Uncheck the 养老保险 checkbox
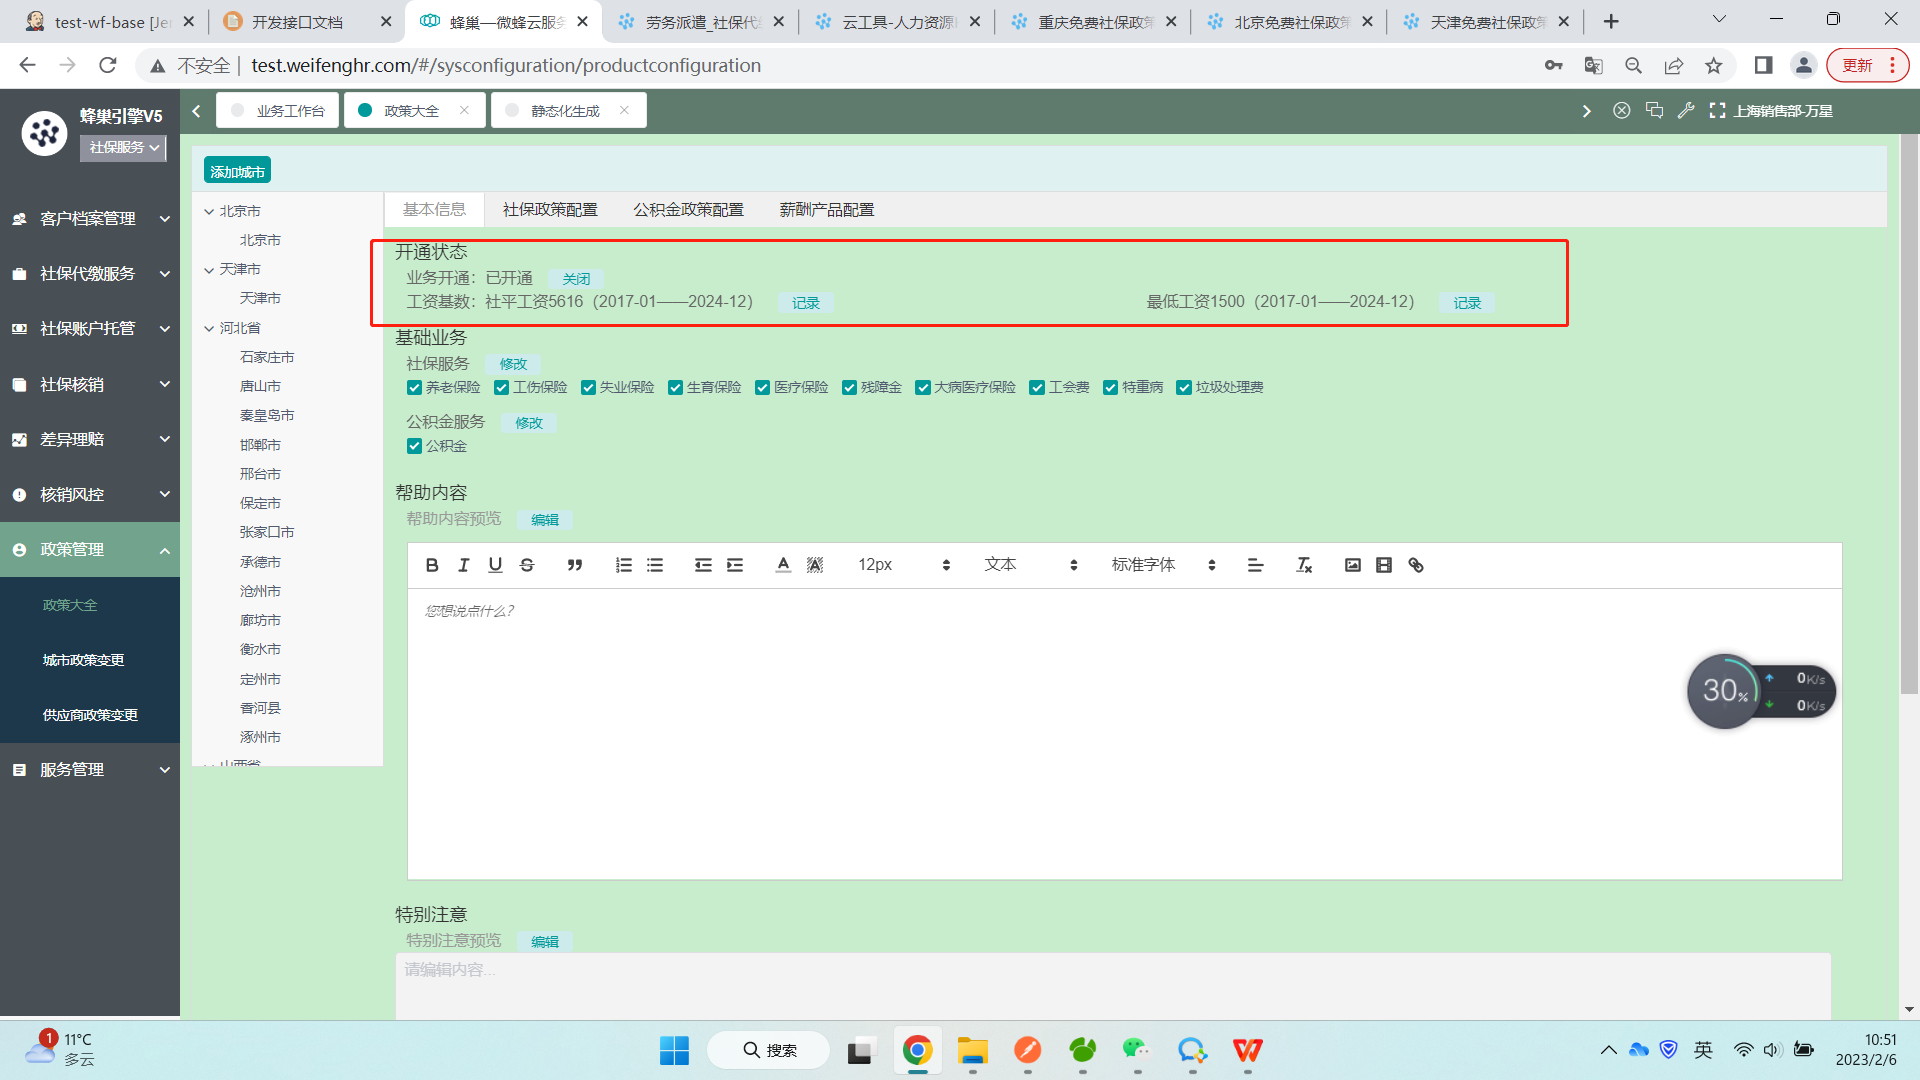 pos(414,388)
